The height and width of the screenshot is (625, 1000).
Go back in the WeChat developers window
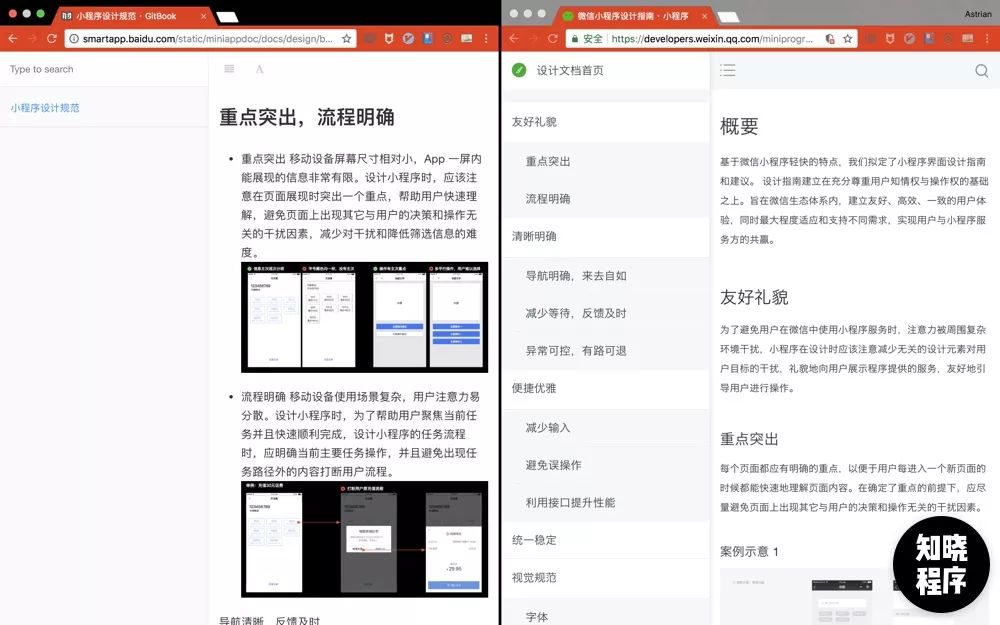pos(514,38)
